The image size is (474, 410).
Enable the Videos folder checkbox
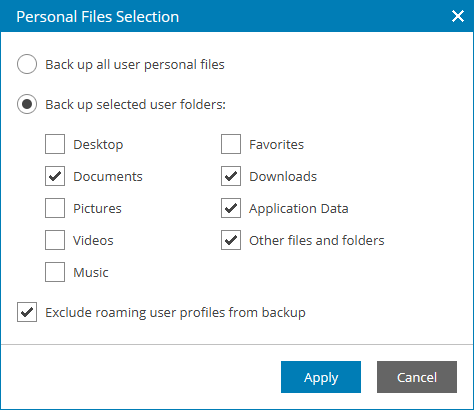tap(55, 240)
